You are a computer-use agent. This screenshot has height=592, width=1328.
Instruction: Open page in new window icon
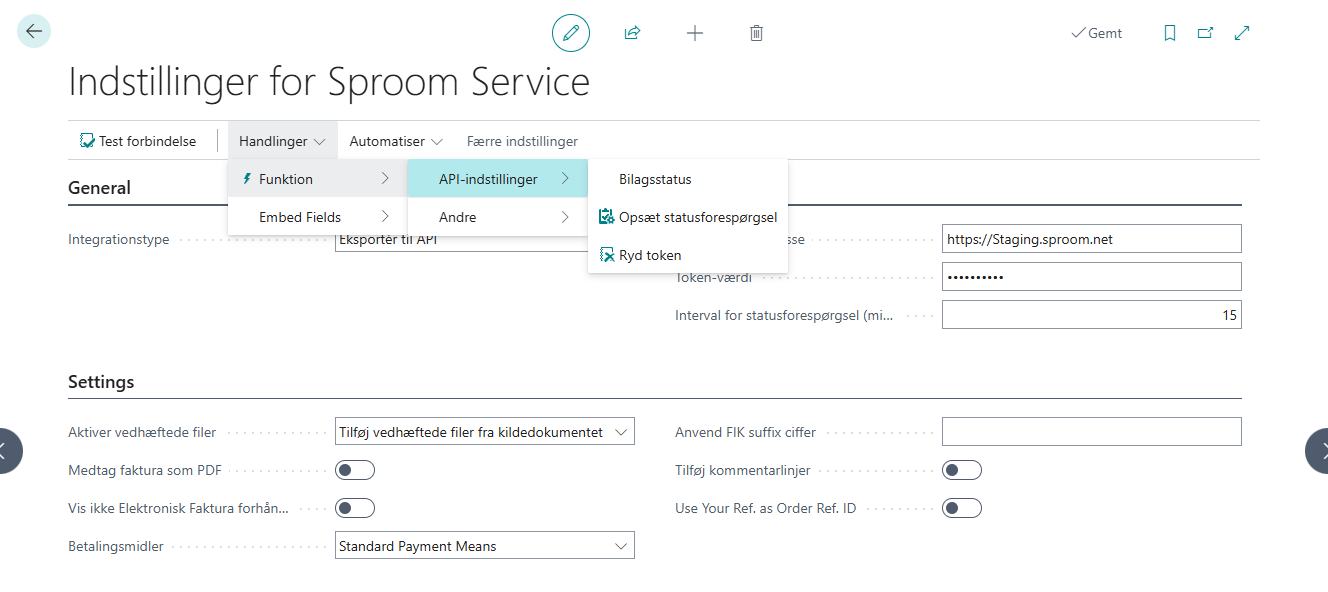click(x=1206, y=33)
